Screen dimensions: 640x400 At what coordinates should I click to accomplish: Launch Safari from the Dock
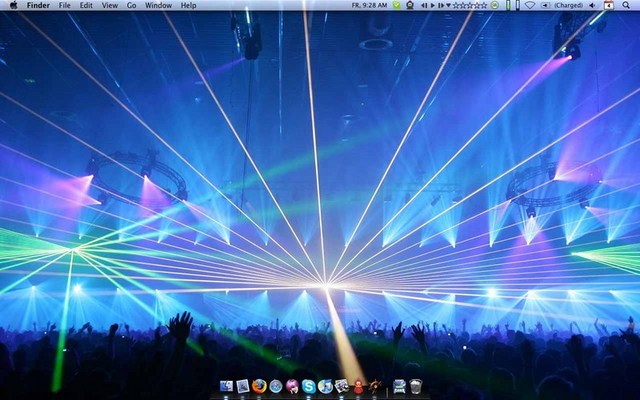276,386
